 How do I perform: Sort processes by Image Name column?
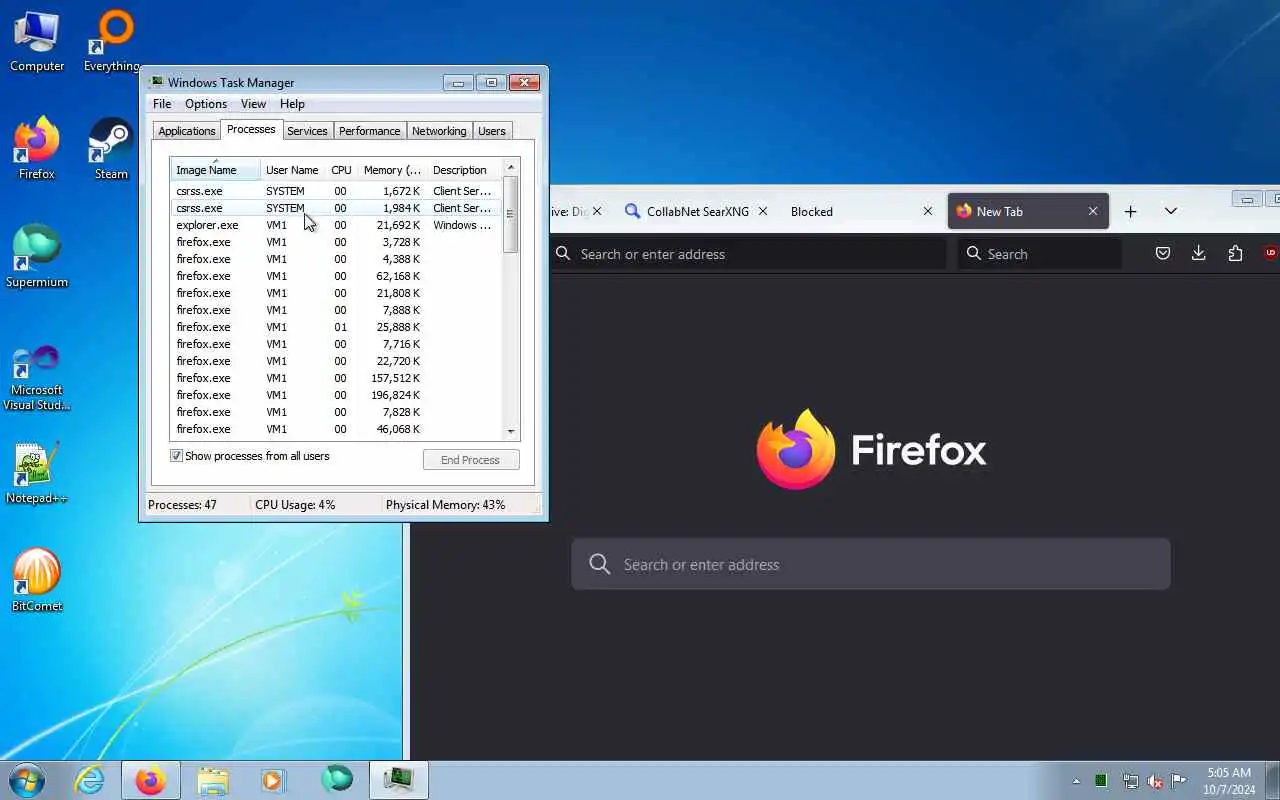pos(215,170)
